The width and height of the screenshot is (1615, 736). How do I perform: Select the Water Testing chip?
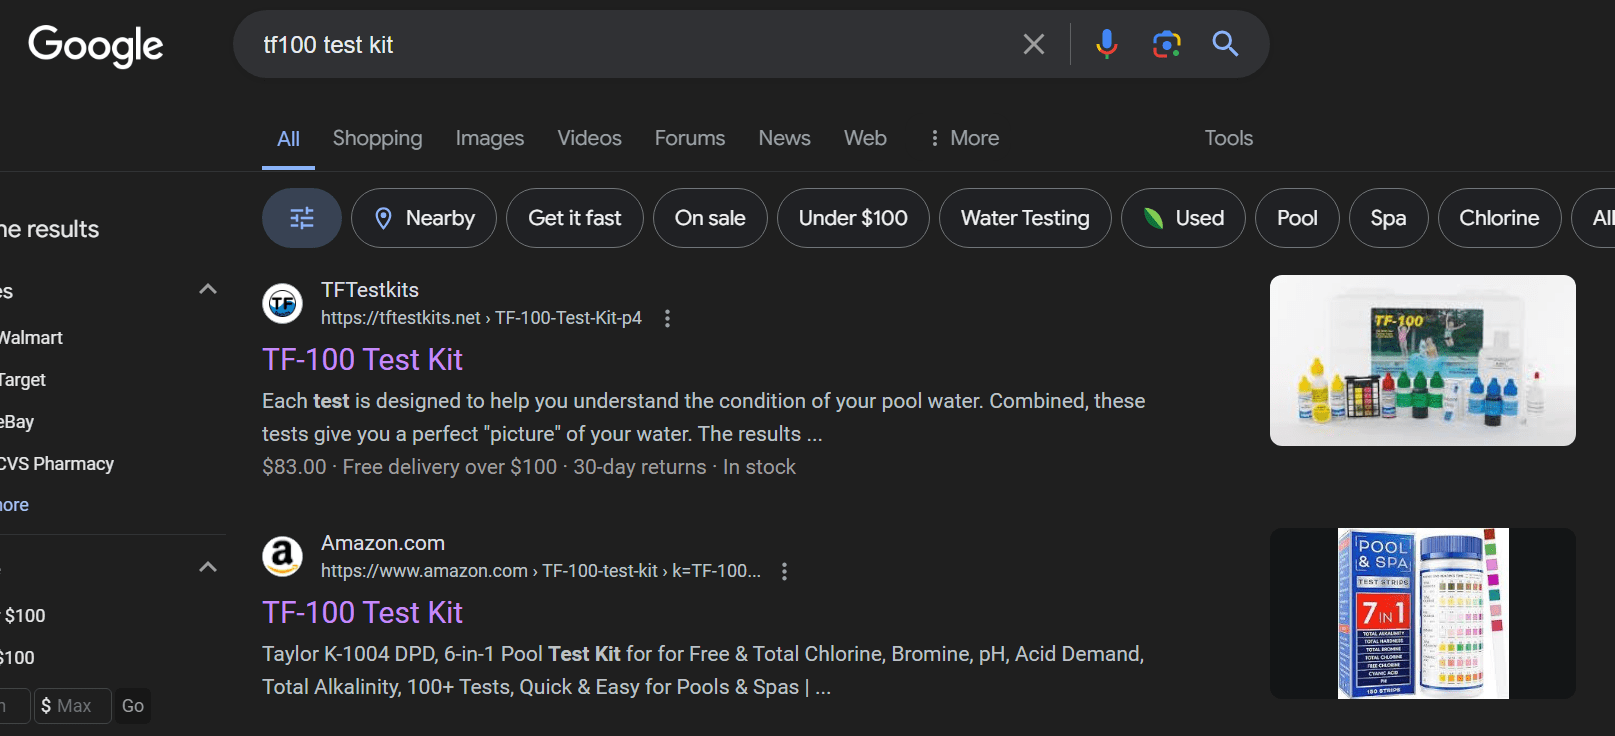[1025, 218]
